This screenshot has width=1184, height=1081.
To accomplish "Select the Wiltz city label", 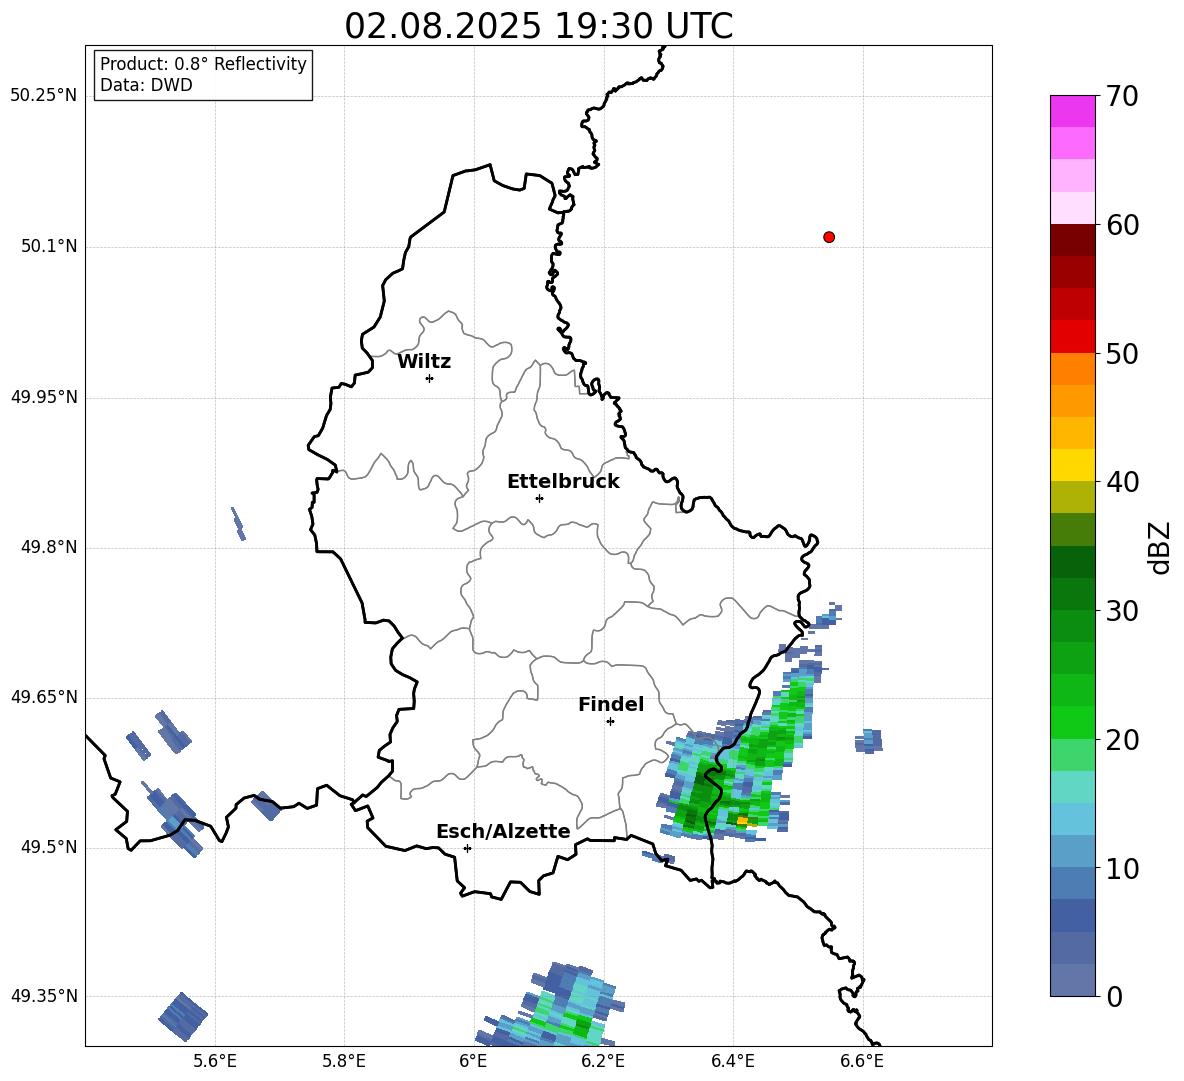I will (x=424, y=362).
